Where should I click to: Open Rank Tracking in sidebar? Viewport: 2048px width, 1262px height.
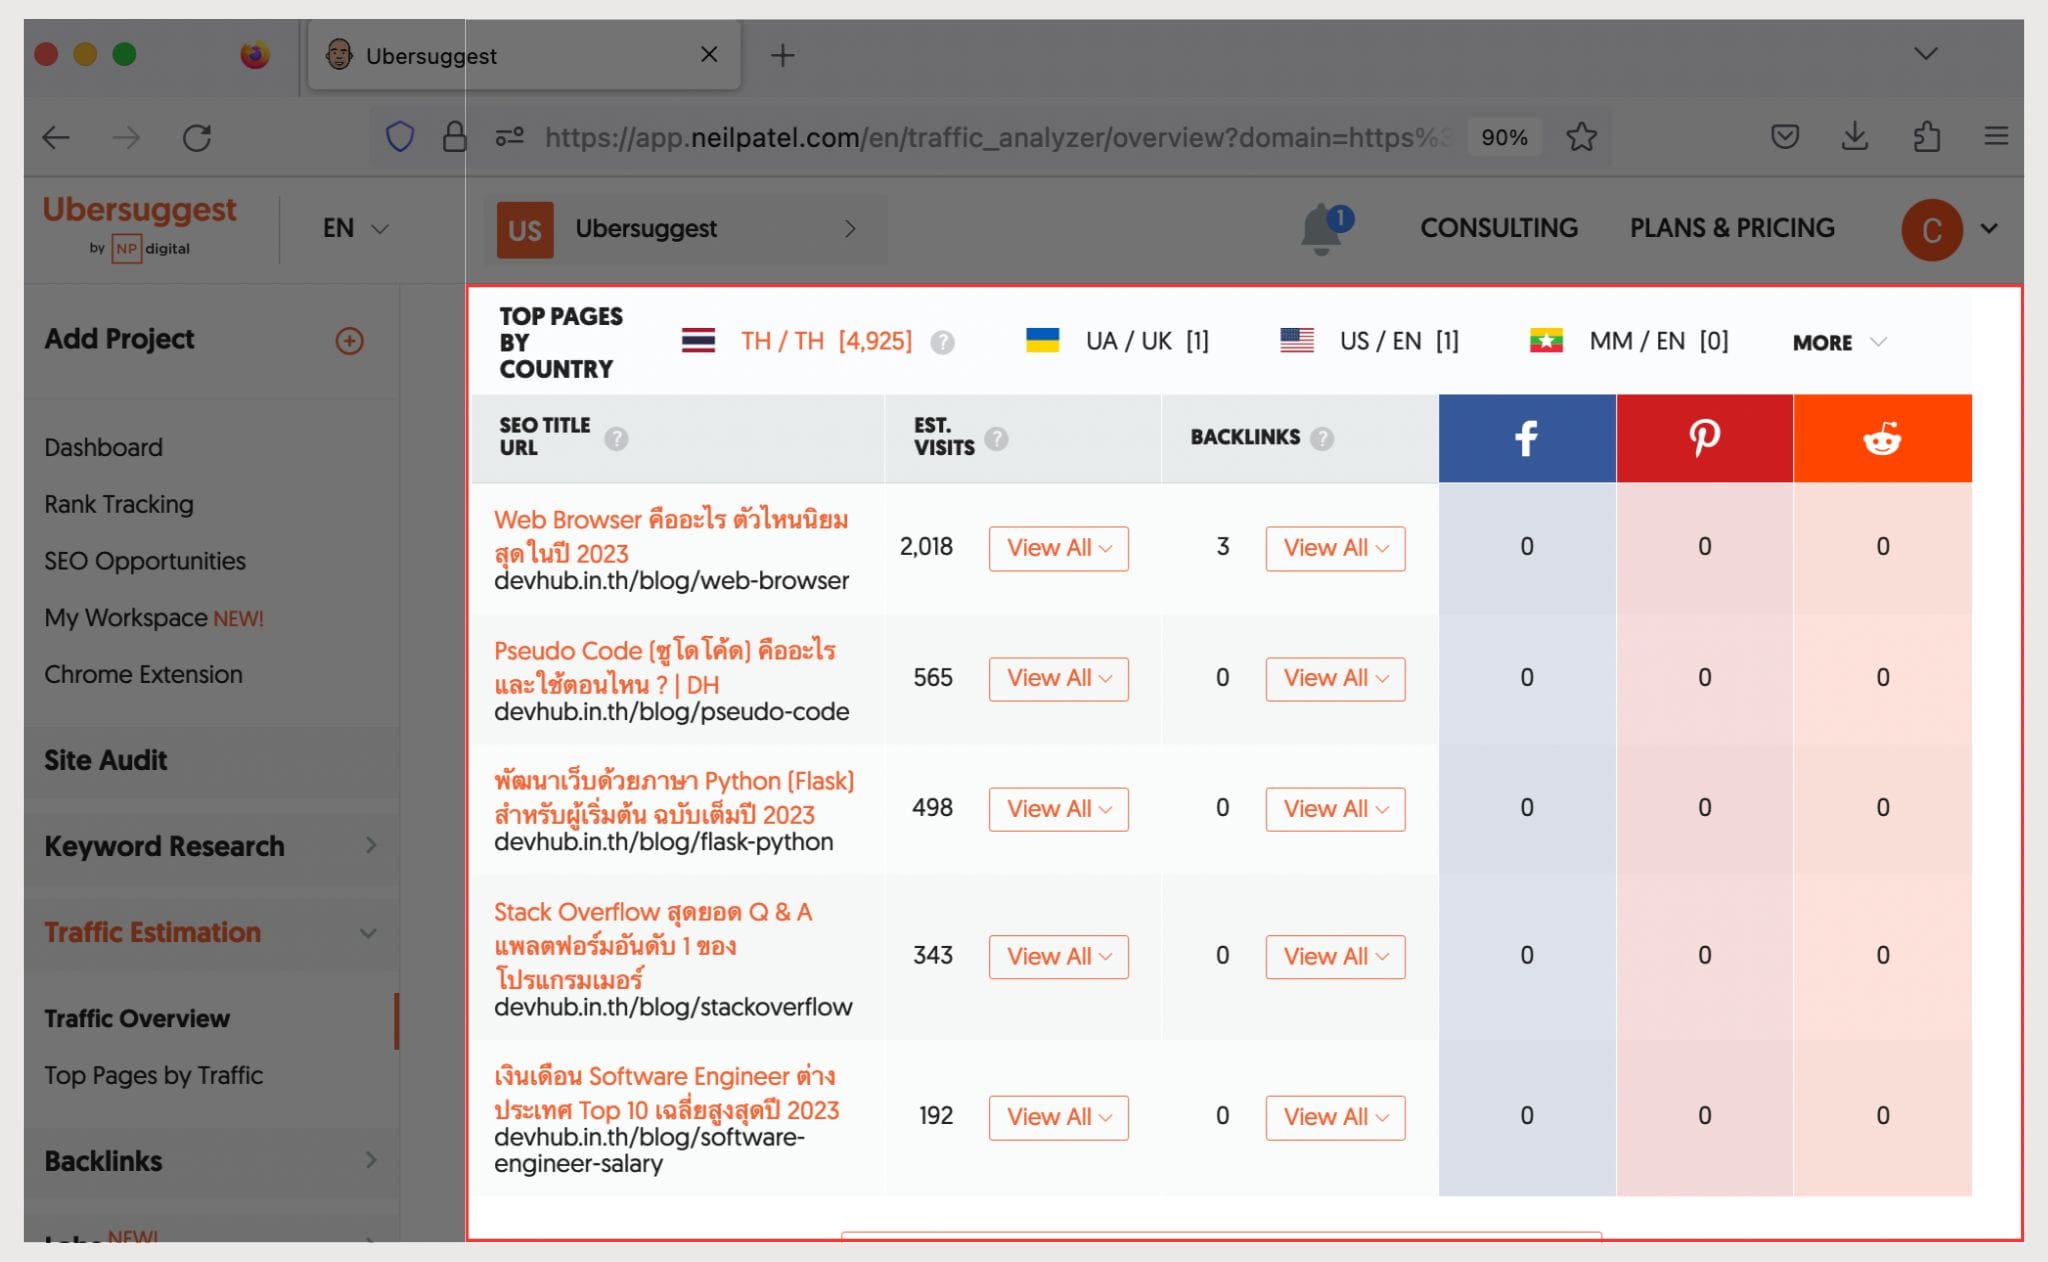pos(119,504)
